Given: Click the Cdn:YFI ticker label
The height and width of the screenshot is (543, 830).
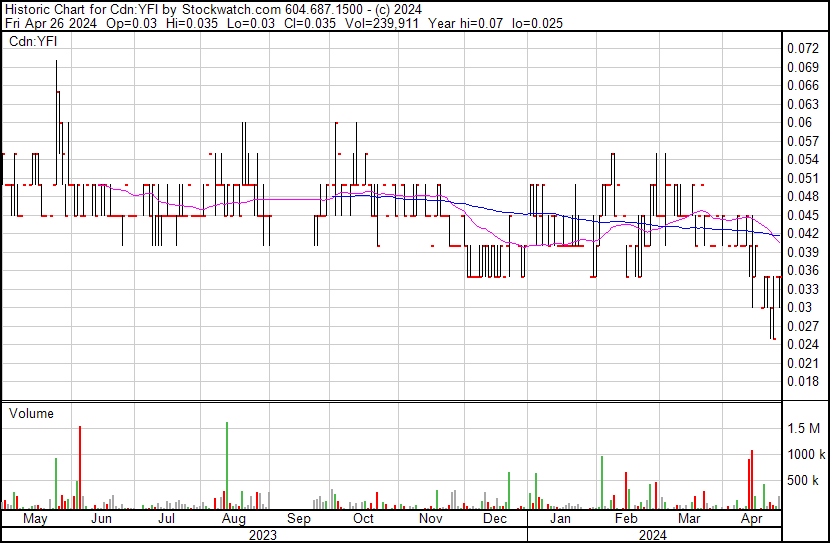Looking at the screenshot, I should point(34,41).
